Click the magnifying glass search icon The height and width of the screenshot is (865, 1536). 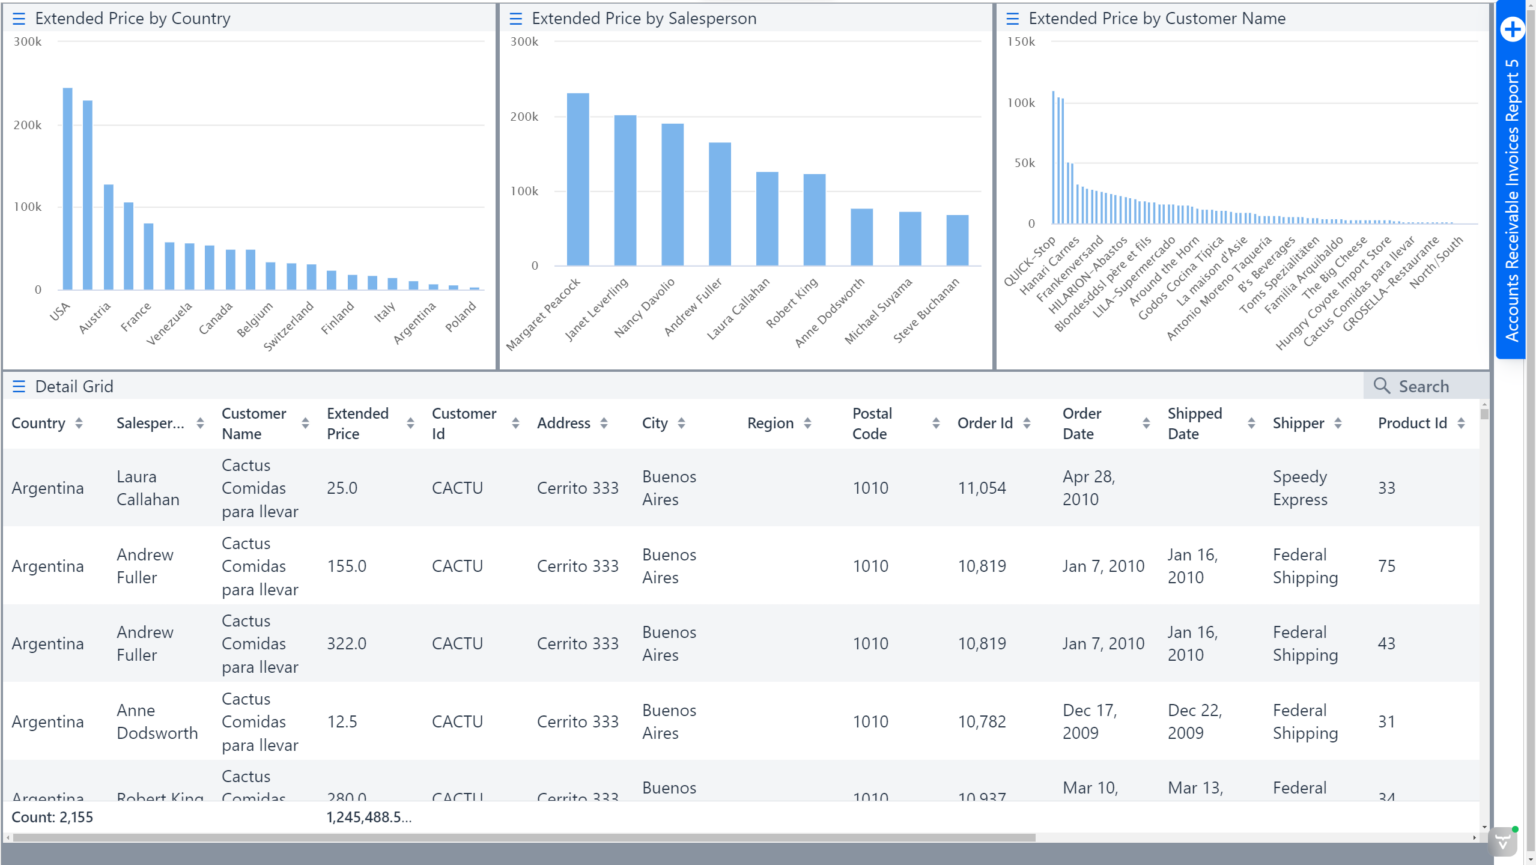1382,386
